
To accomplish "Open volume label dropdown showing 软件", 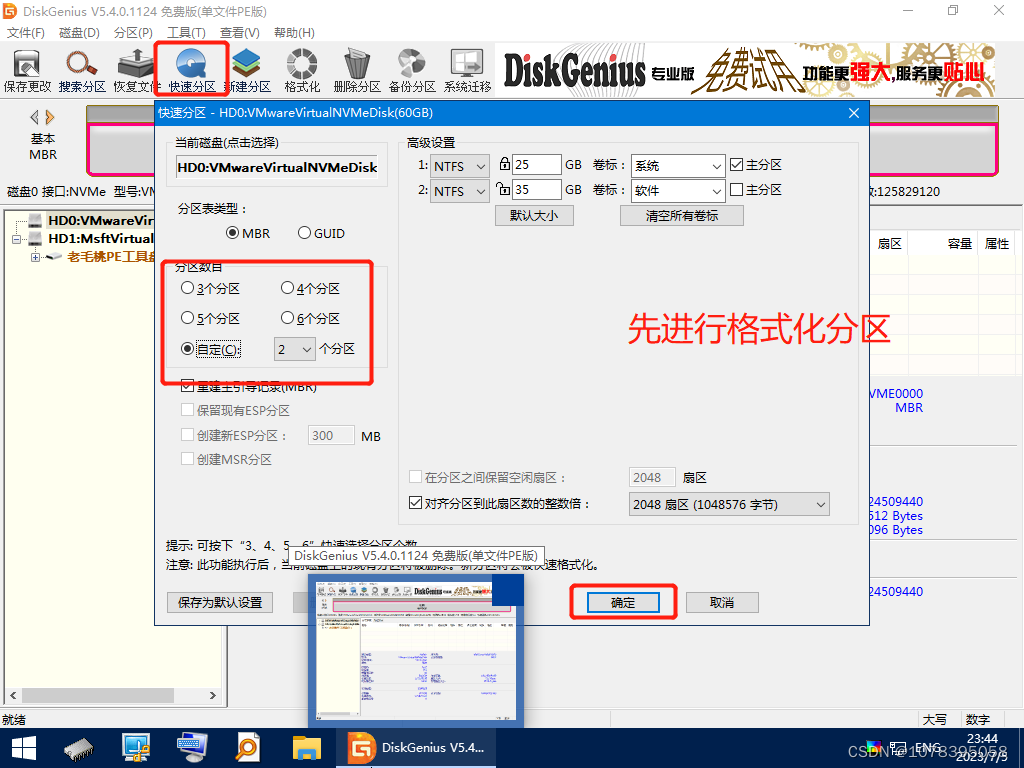I will point(678,191).
